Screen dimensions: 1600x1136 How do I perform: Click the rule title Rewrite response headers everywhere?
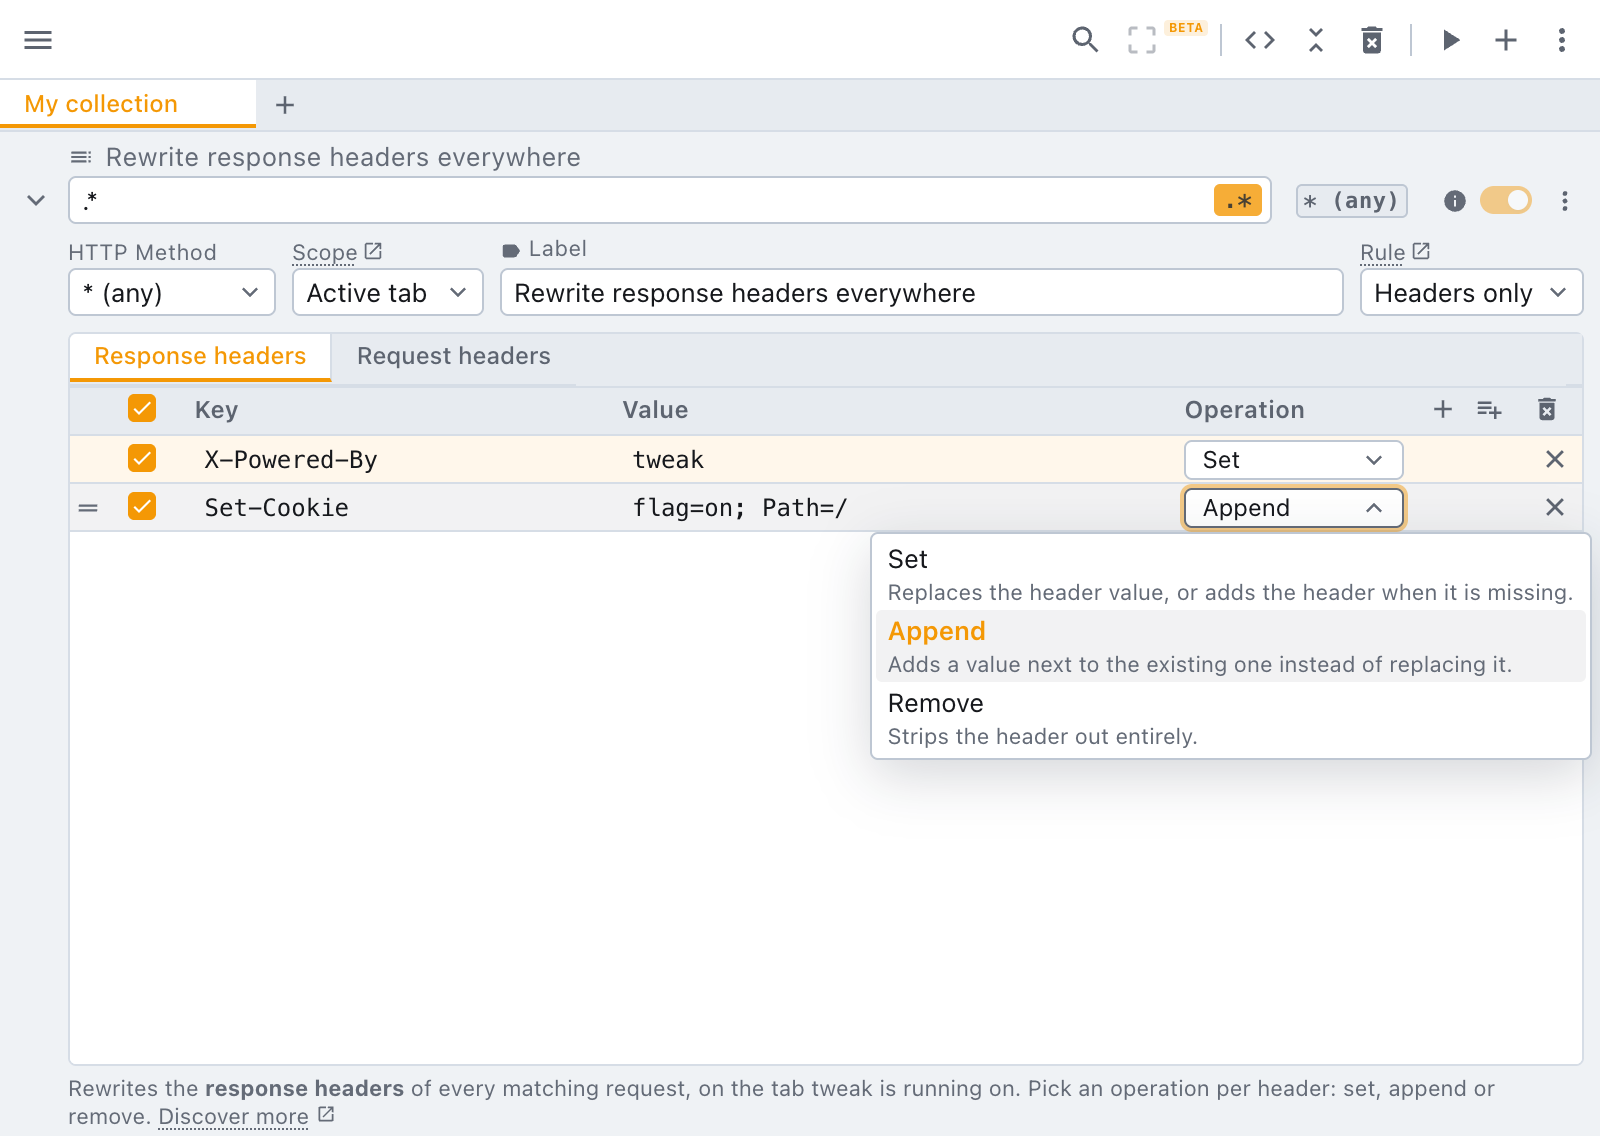click(343, 157)
